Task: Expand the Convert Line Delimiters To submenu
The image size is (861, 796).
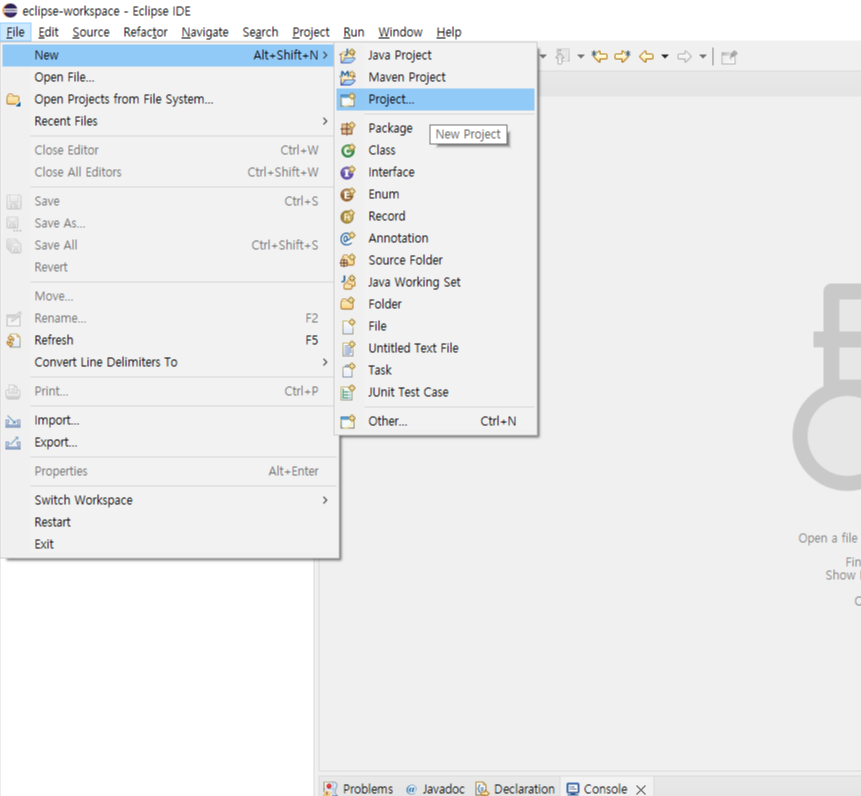Action: [168, 362]
